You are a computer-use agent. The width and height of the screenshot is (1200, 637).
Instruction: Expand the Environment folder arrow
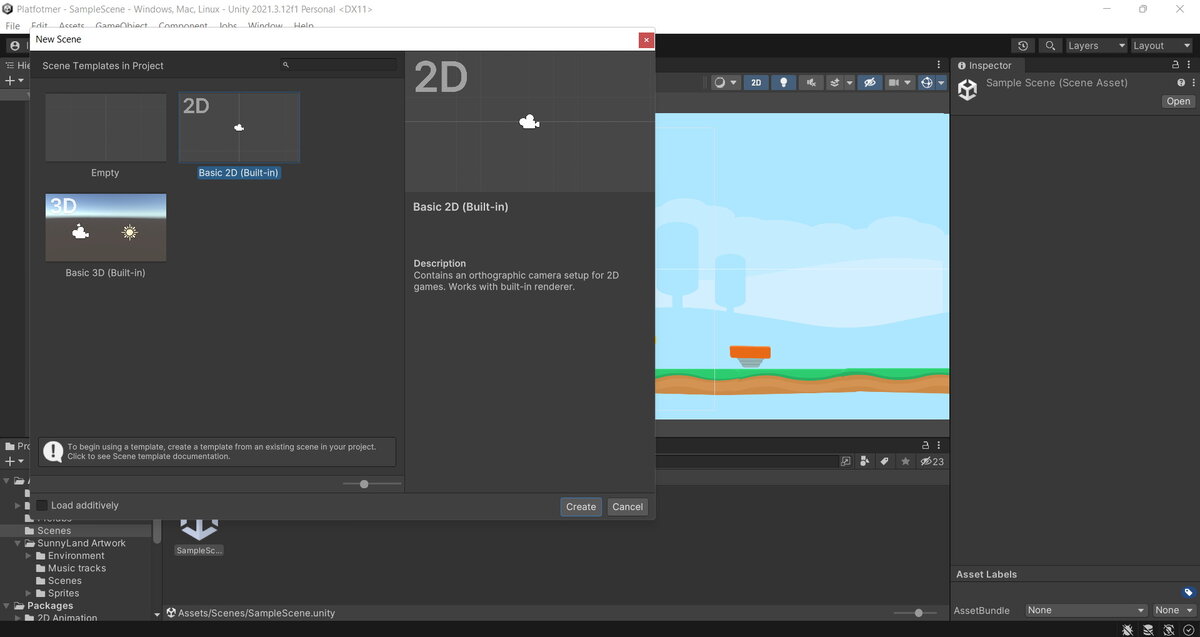click(x=29, y=556)
